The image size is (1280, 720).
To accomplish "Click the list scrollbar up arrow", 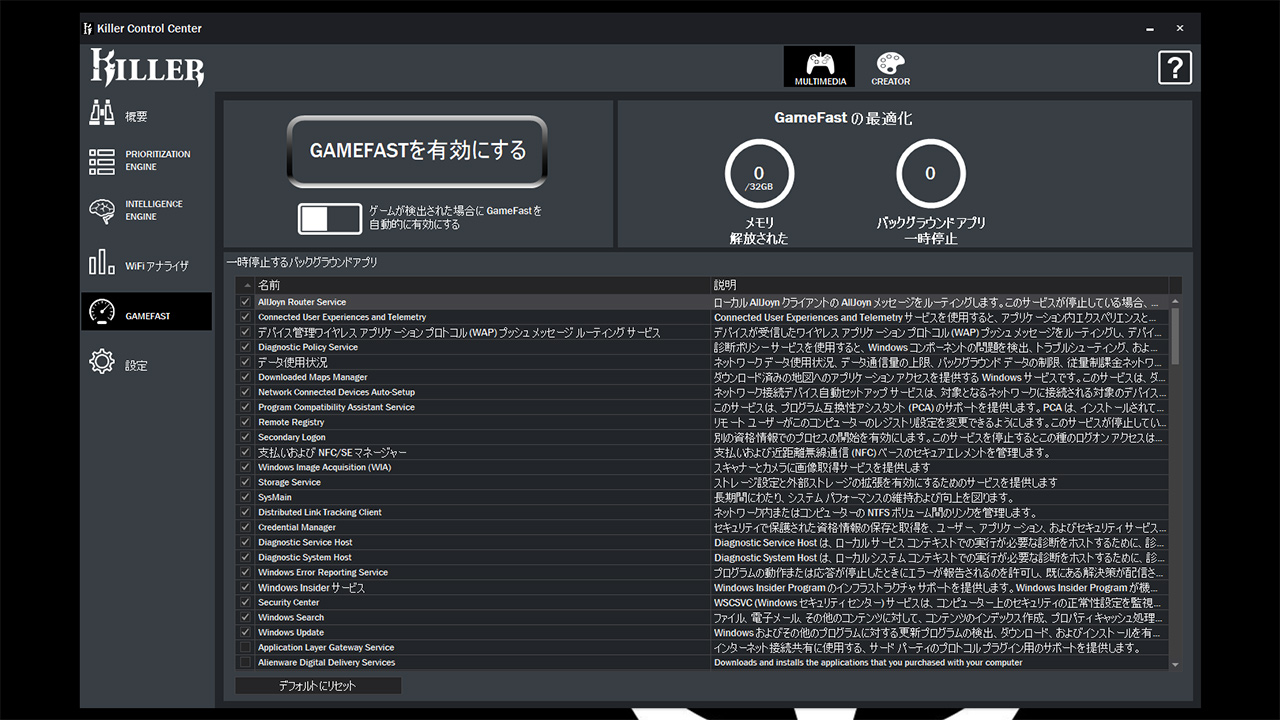I will (x=1175, y=301).
